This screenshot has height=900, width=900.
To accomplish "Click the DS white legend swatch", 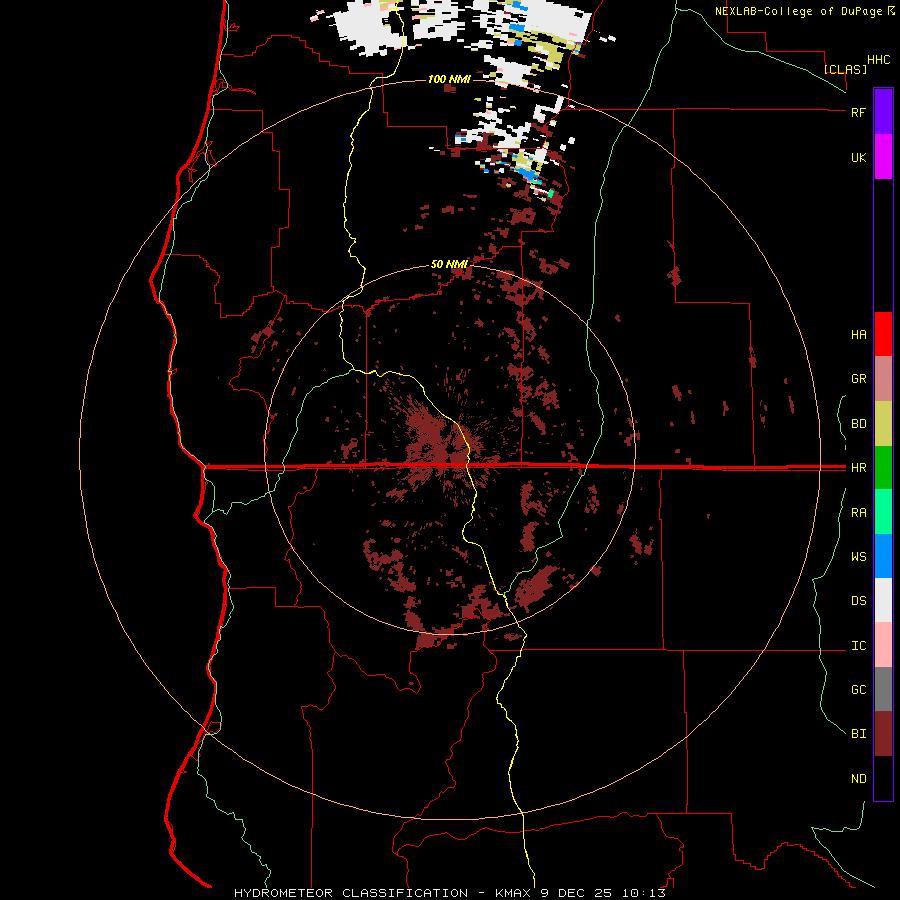I will (x=883, y=600).
